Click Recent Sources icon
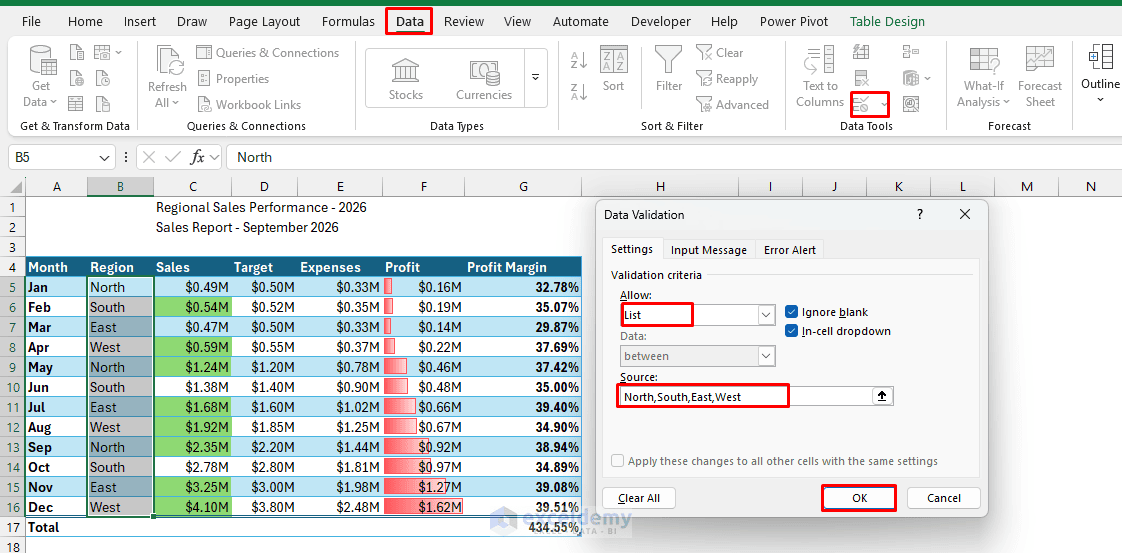This screenshot has width=1122, height=553. pos(102,78)
